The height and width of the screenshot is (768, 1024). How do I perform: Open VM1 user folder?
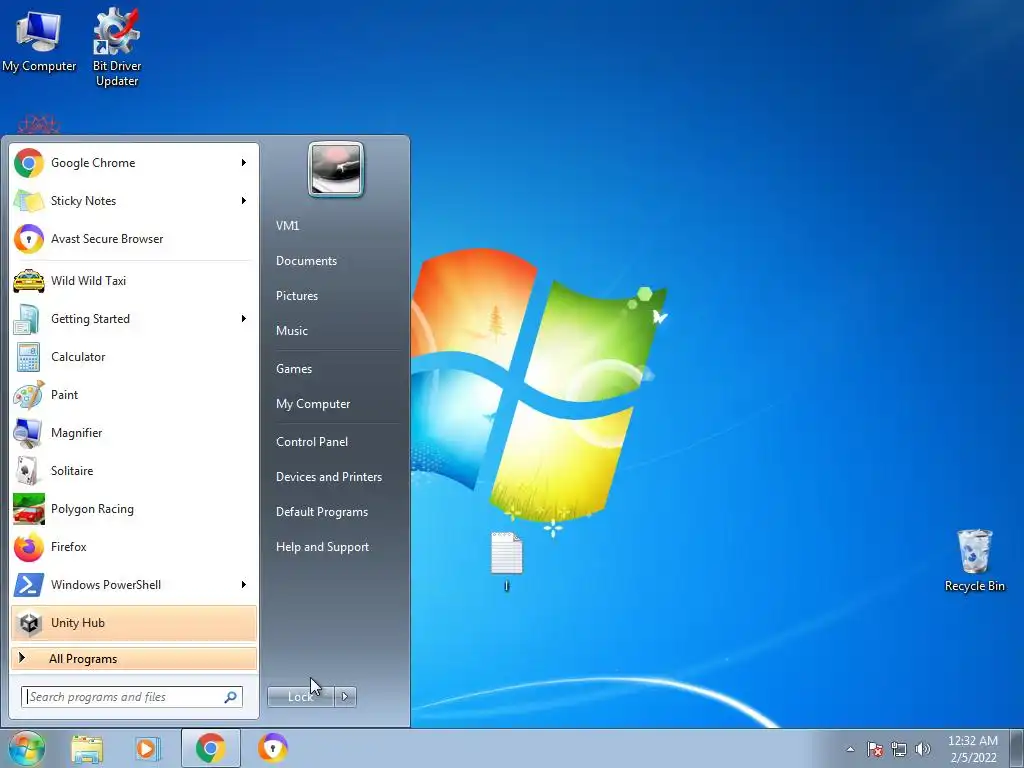287,225
